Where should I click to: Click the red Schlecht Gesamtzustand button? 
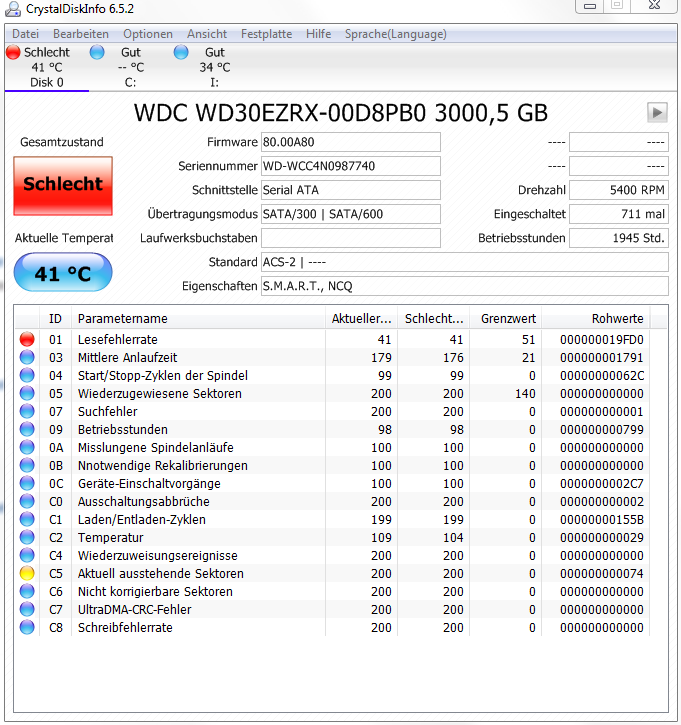click(x=63, y=186)
